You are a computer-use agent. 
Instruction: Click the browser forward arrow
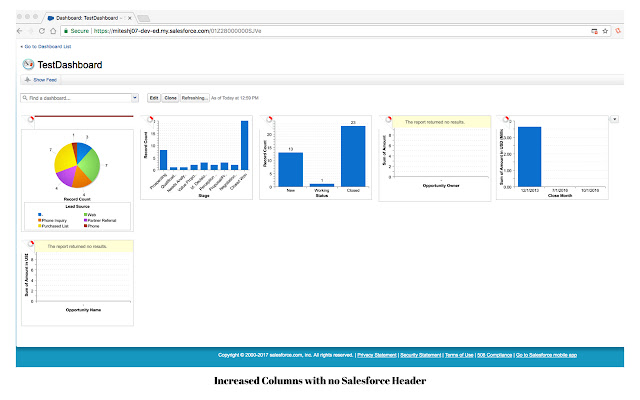tap(31, 31)
